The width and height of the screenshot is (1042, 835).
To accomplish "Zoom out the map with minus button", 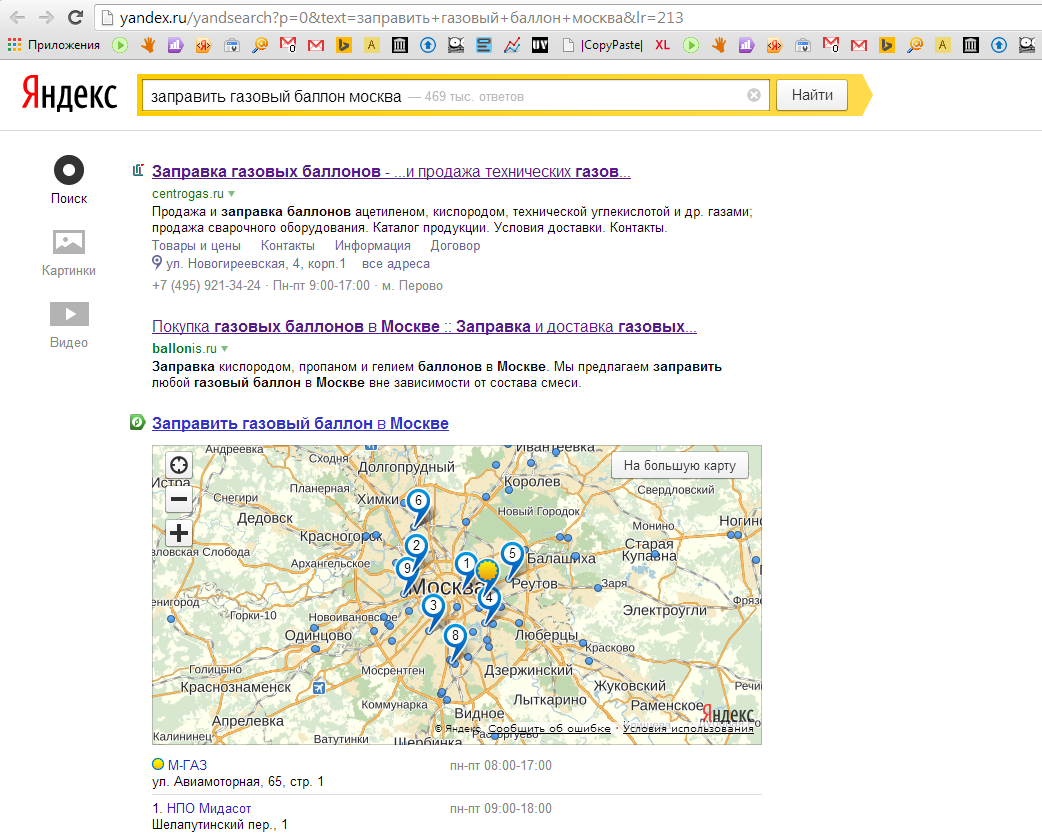I will point(178,499).
